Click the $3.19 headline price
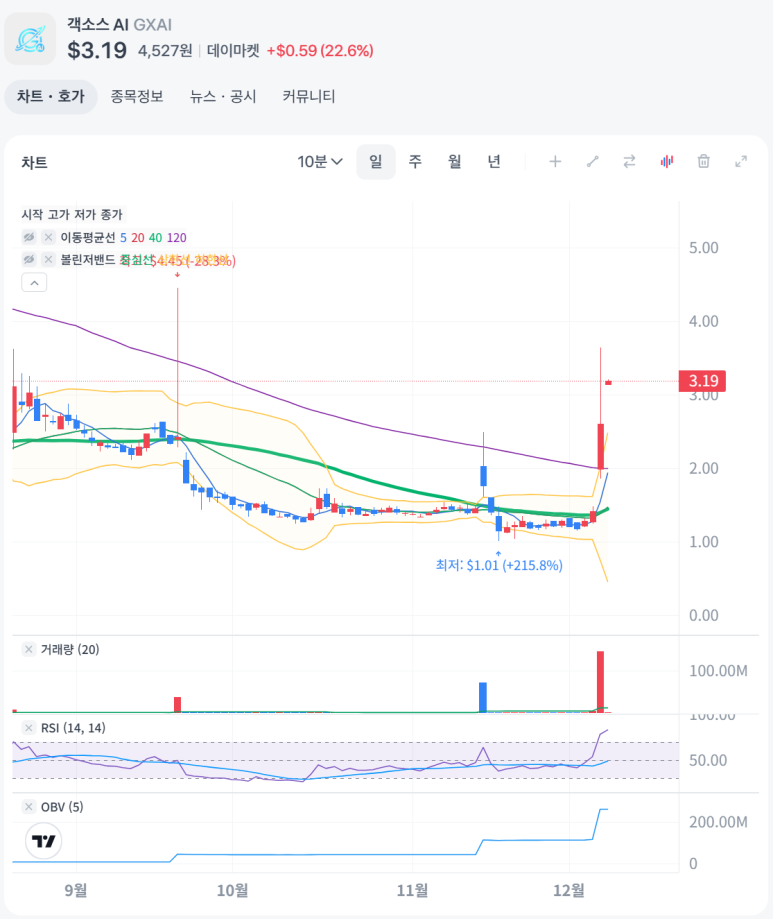 97,50
